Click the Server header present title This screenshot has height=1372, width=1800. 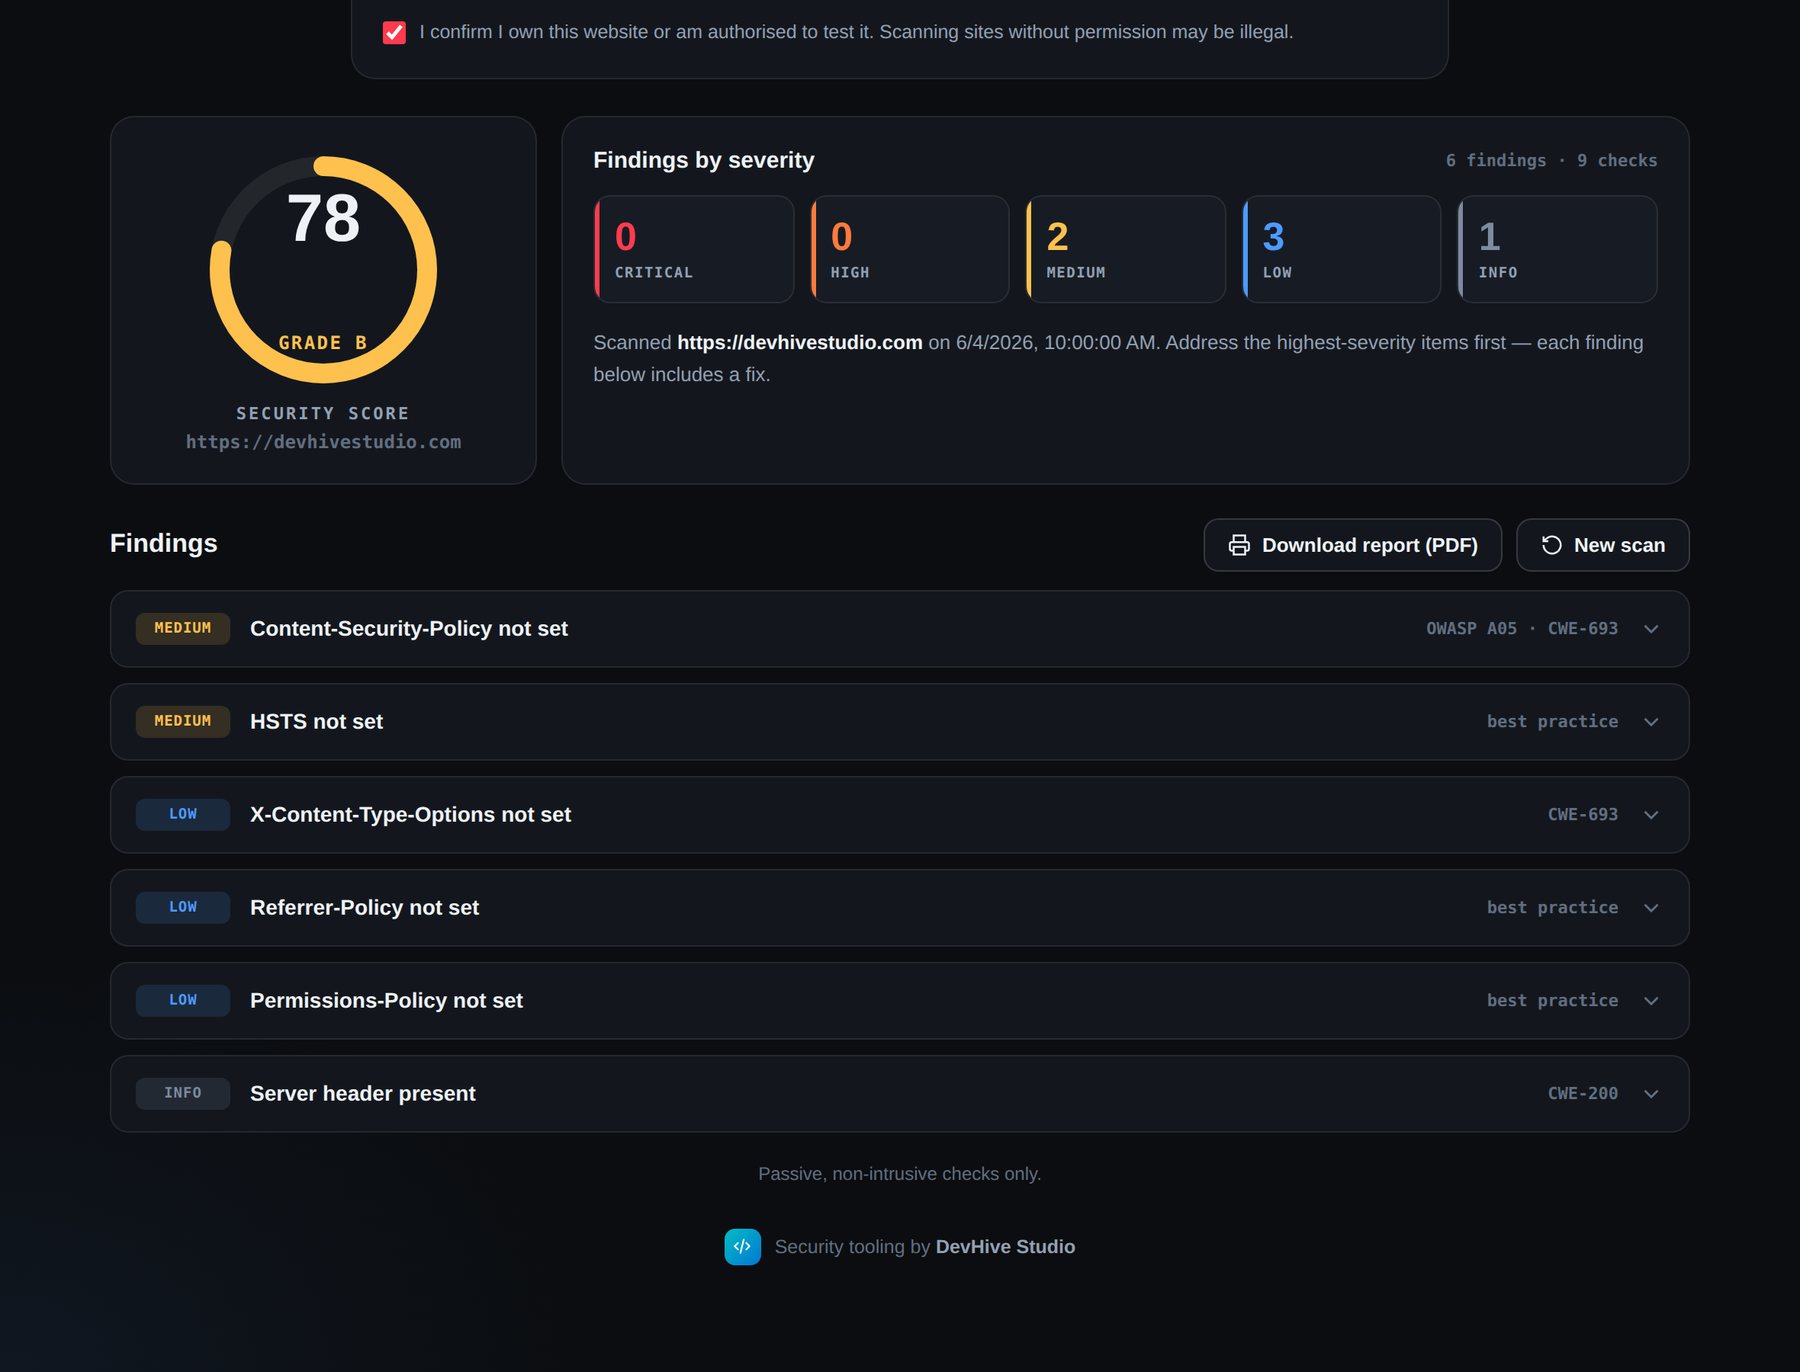click(363, 1094)
